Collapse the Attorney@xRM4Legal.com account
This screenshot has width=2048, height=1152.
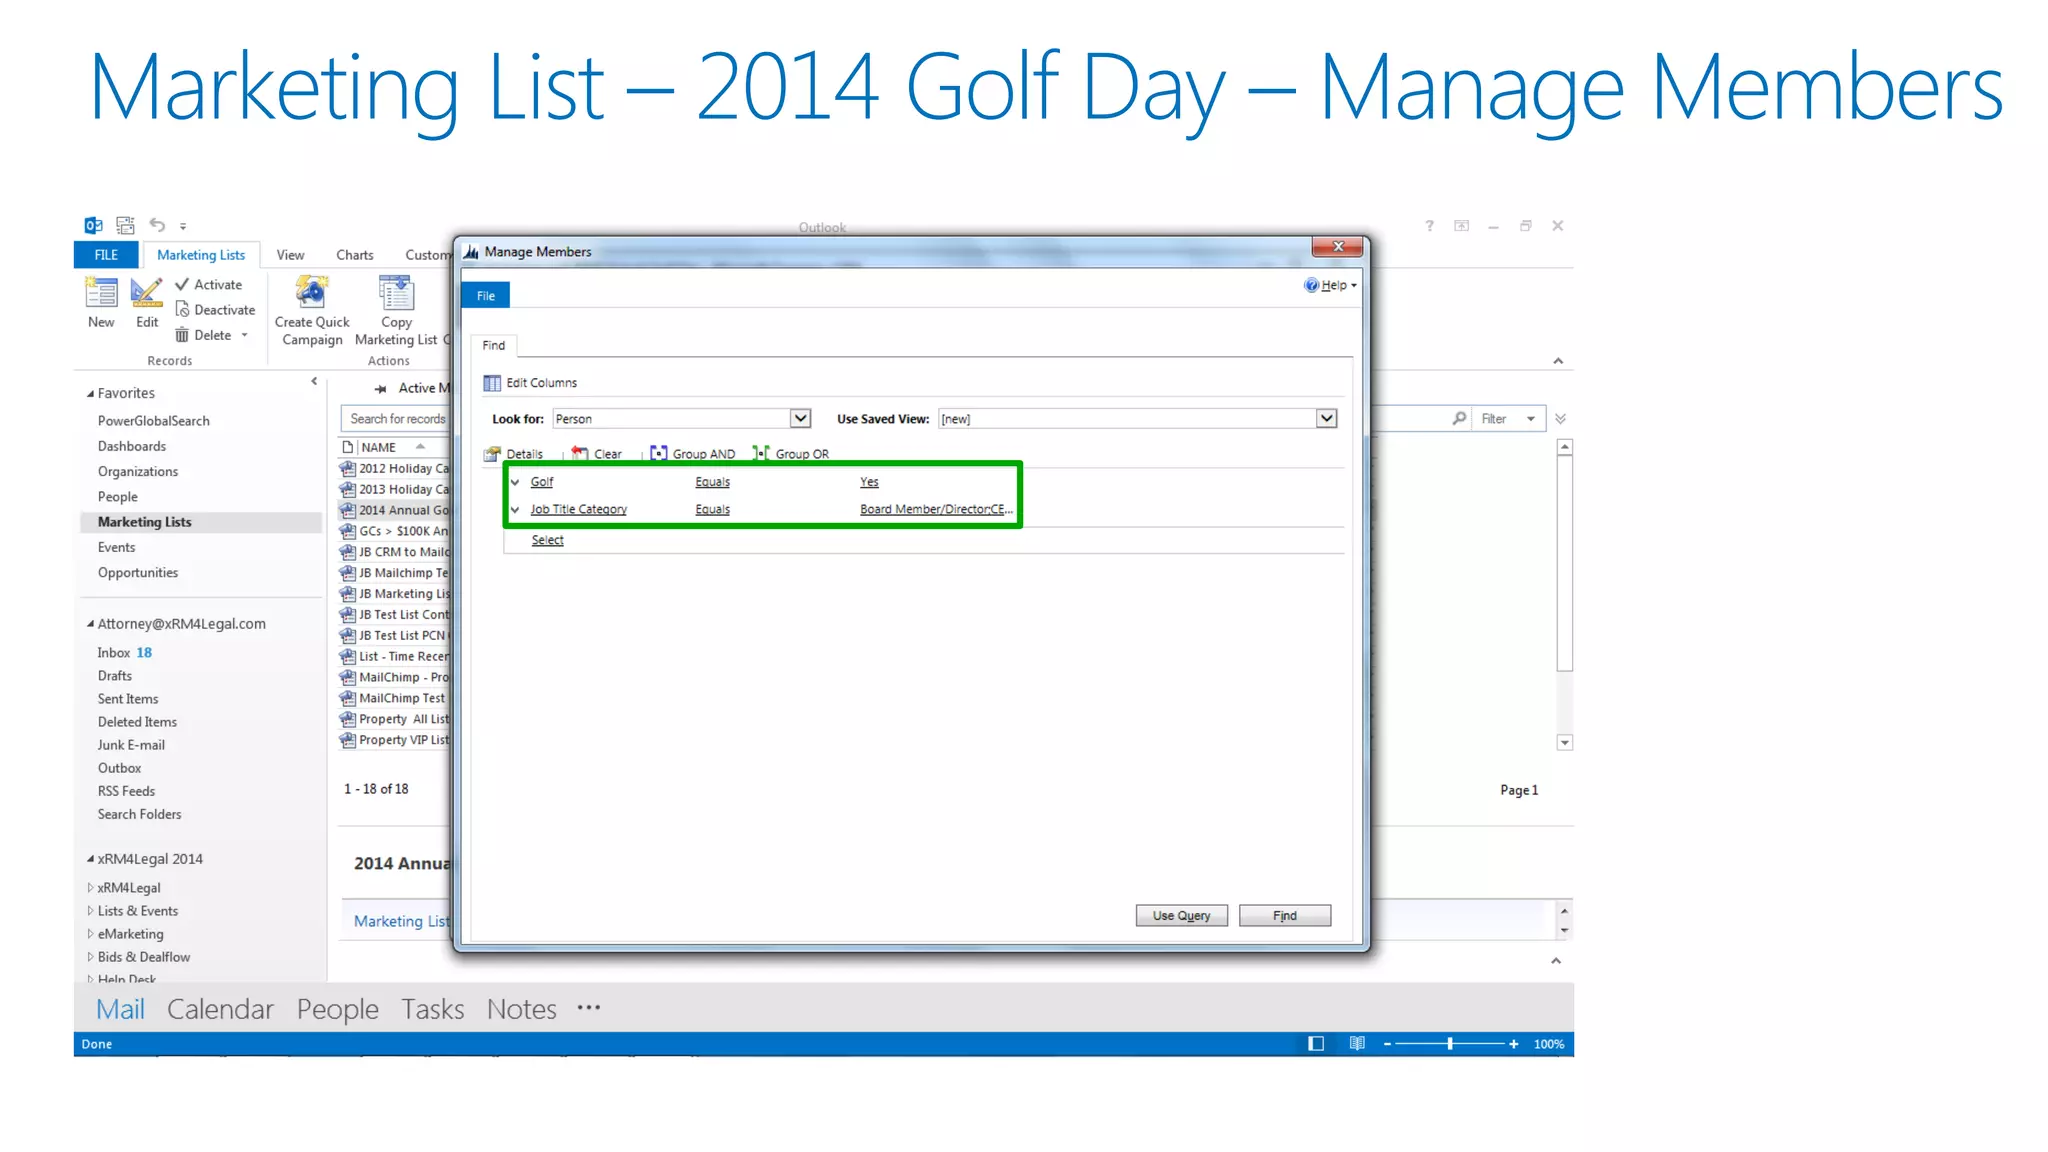(90, 624)
